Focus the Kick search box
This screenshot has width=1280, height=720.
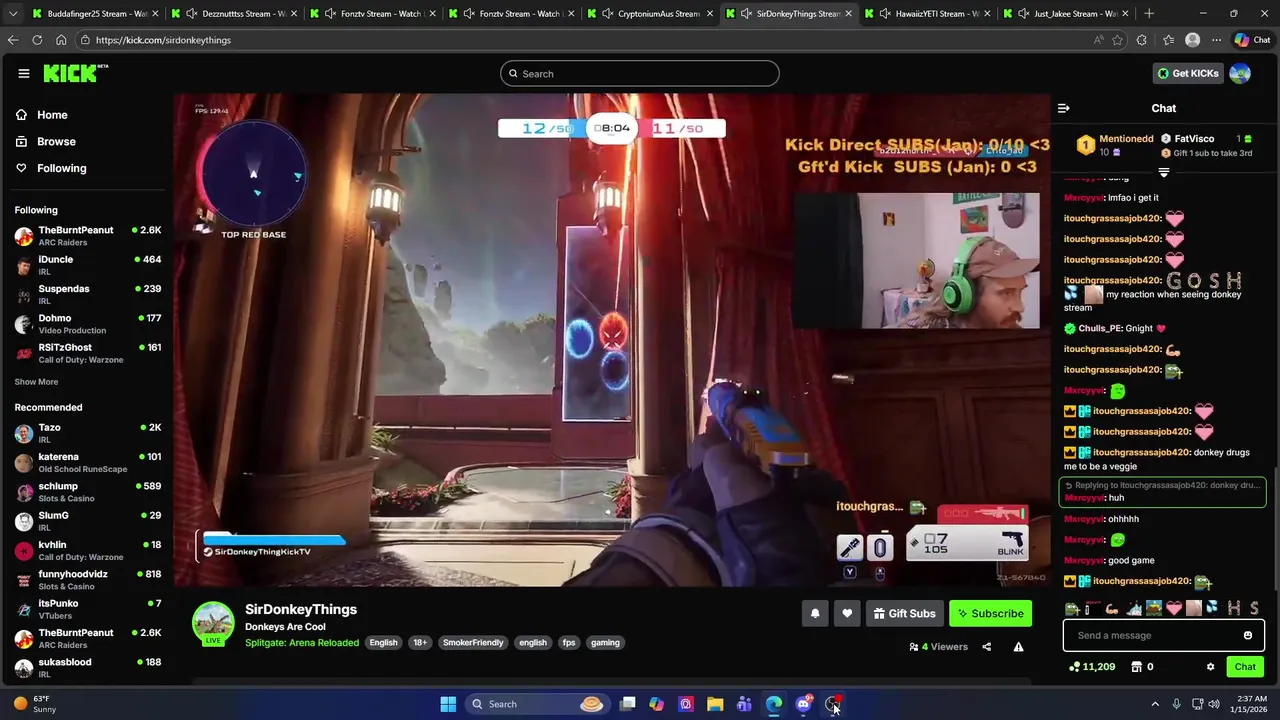[640, 73]
